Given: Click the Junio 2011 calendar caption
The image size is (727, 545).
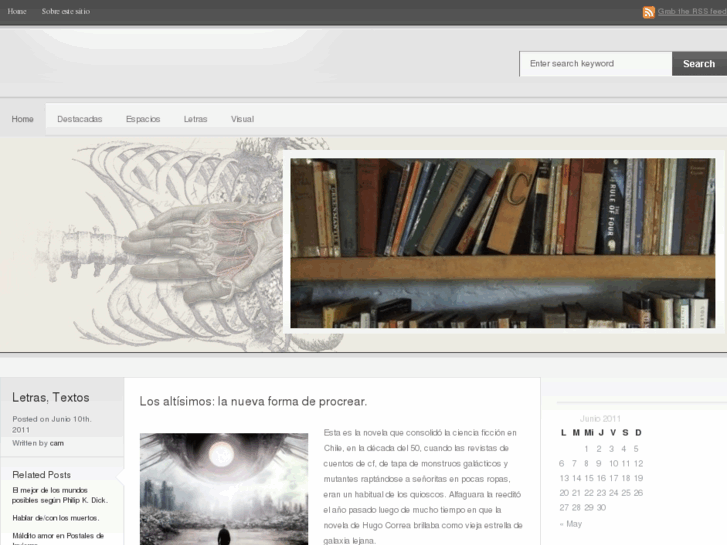Looking at the screenshot, I should point(600,418).
